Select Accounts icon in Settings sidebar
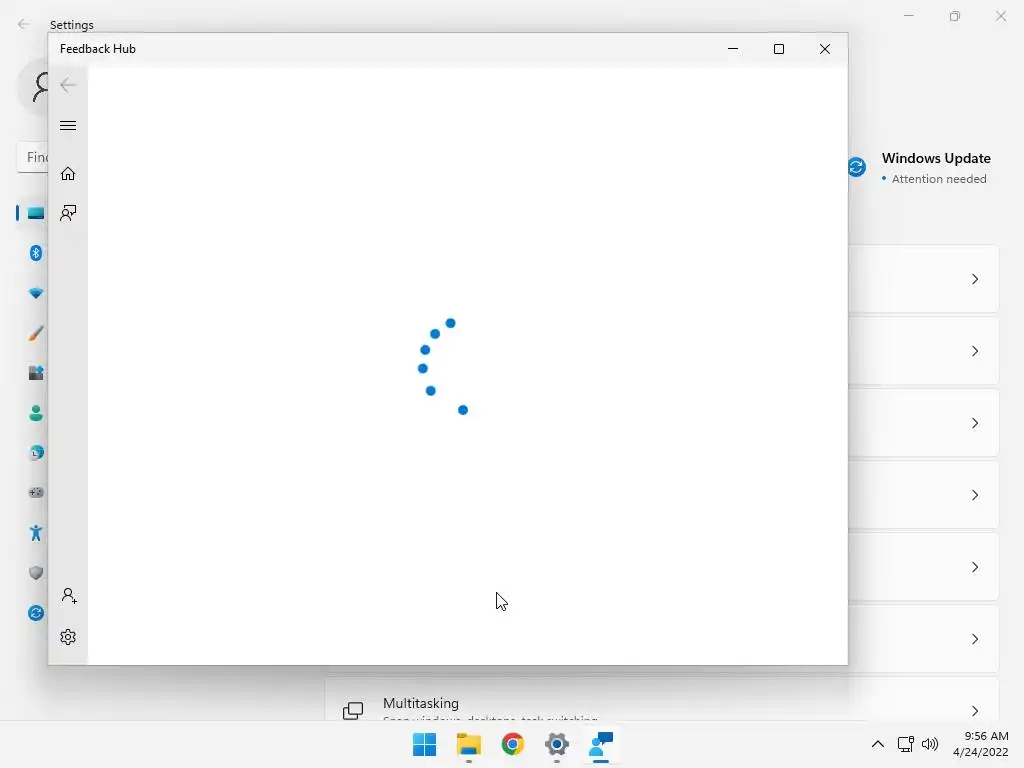The height and width of the screenshot is (768, 1024). pos(36,413)
